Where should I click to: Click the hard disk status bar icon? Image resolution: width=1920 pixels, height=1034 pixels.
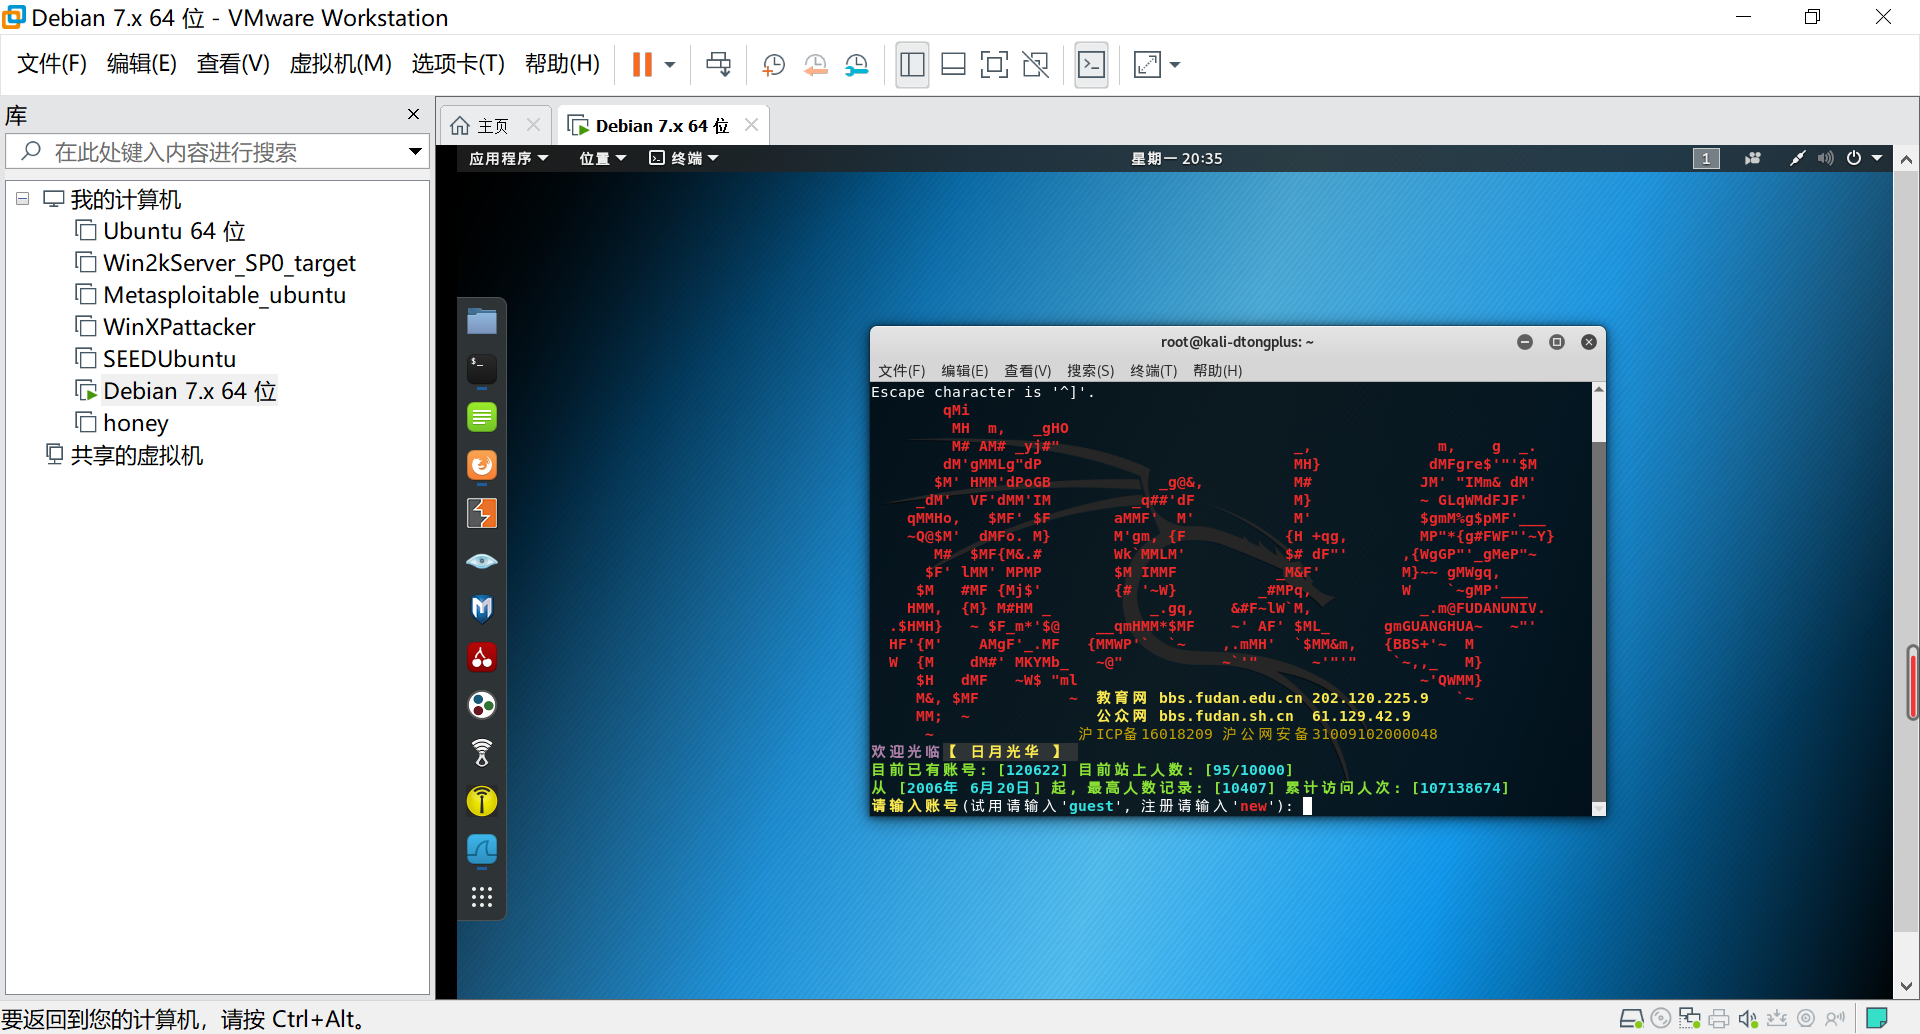click(x=1631, y=1019)
